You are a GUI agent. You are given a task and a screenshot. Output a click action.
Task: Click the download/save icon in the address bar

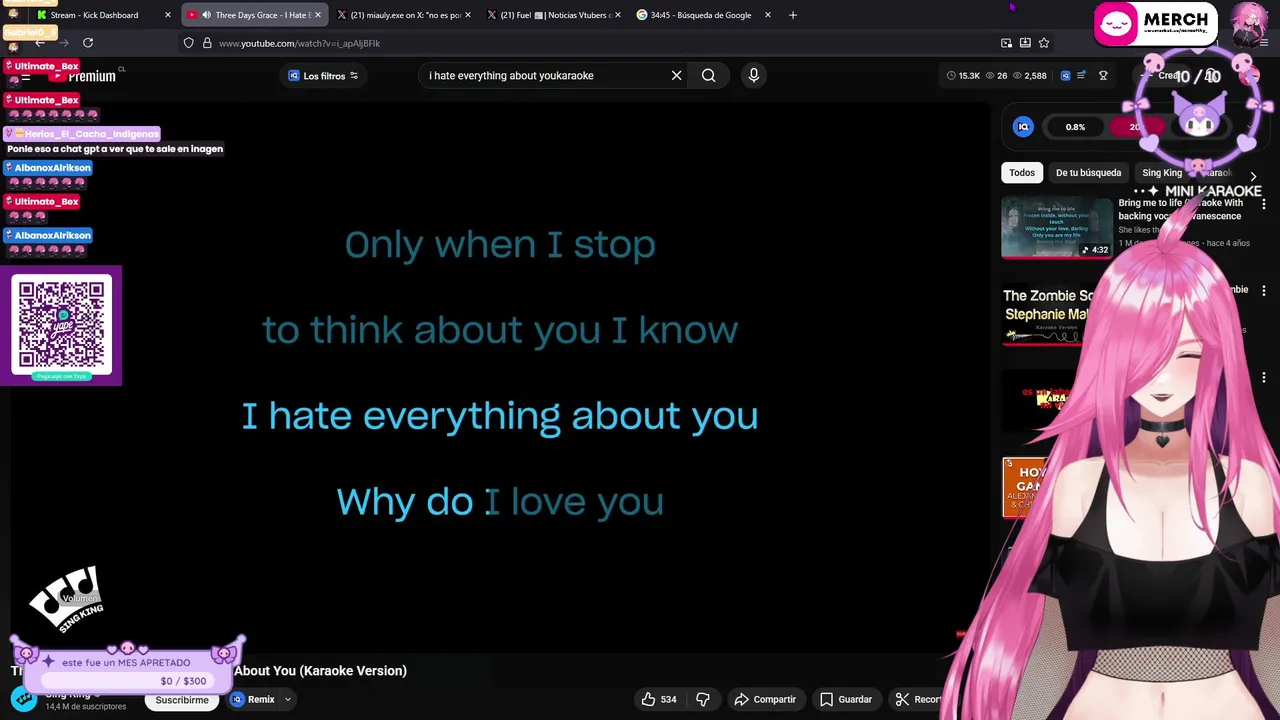(1025, 43)
